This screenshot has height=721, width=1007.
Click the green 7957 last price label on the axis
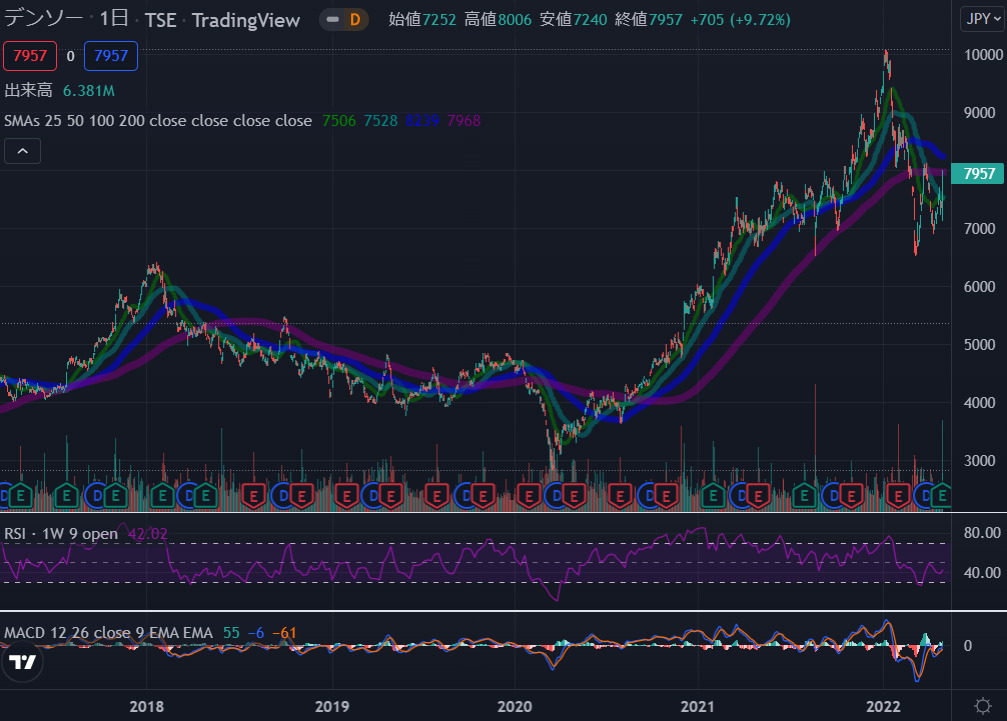pos(979,173)
